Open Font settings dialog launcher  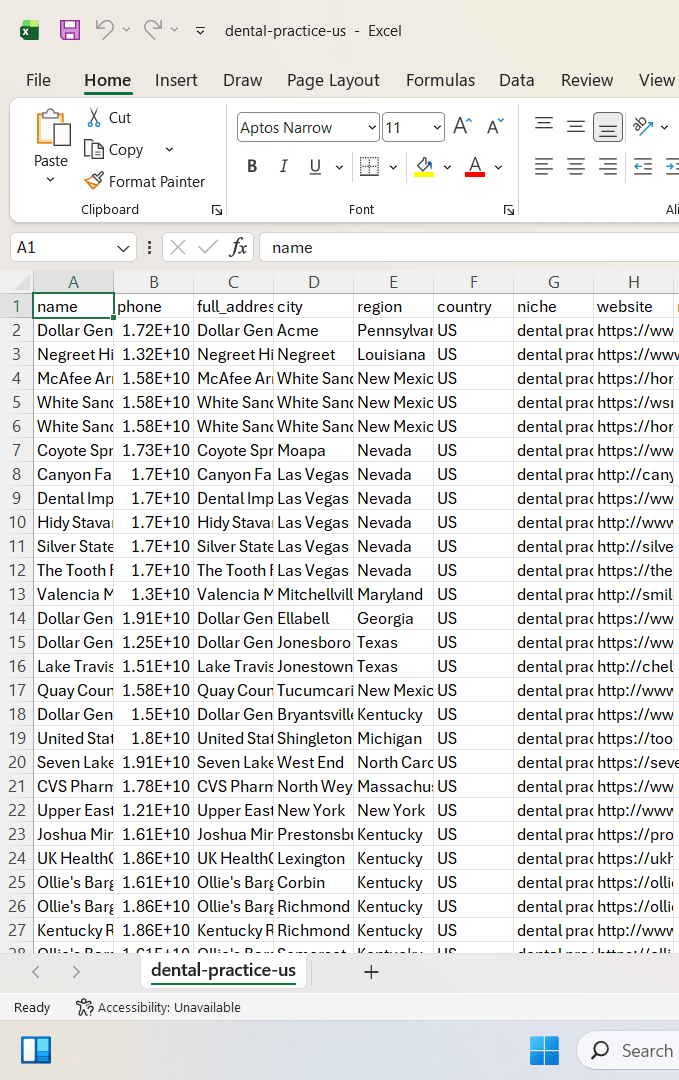[x=509, y=210]
